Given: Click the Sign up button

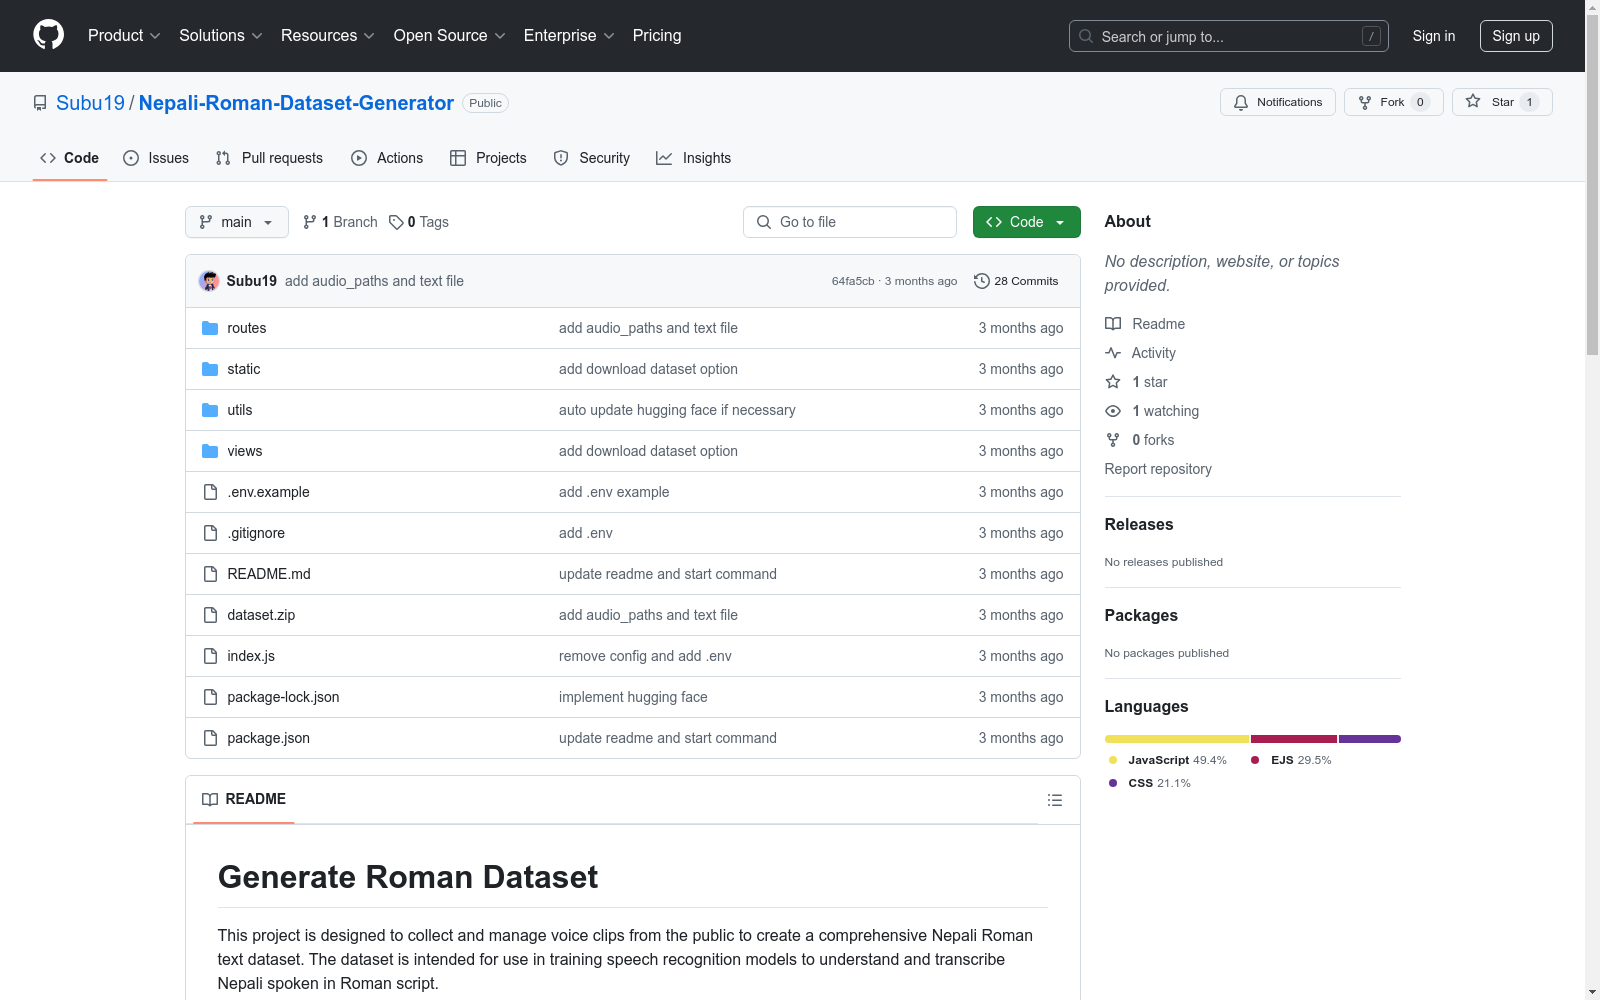Looking at the screenshot, I should click(1516, 36).
